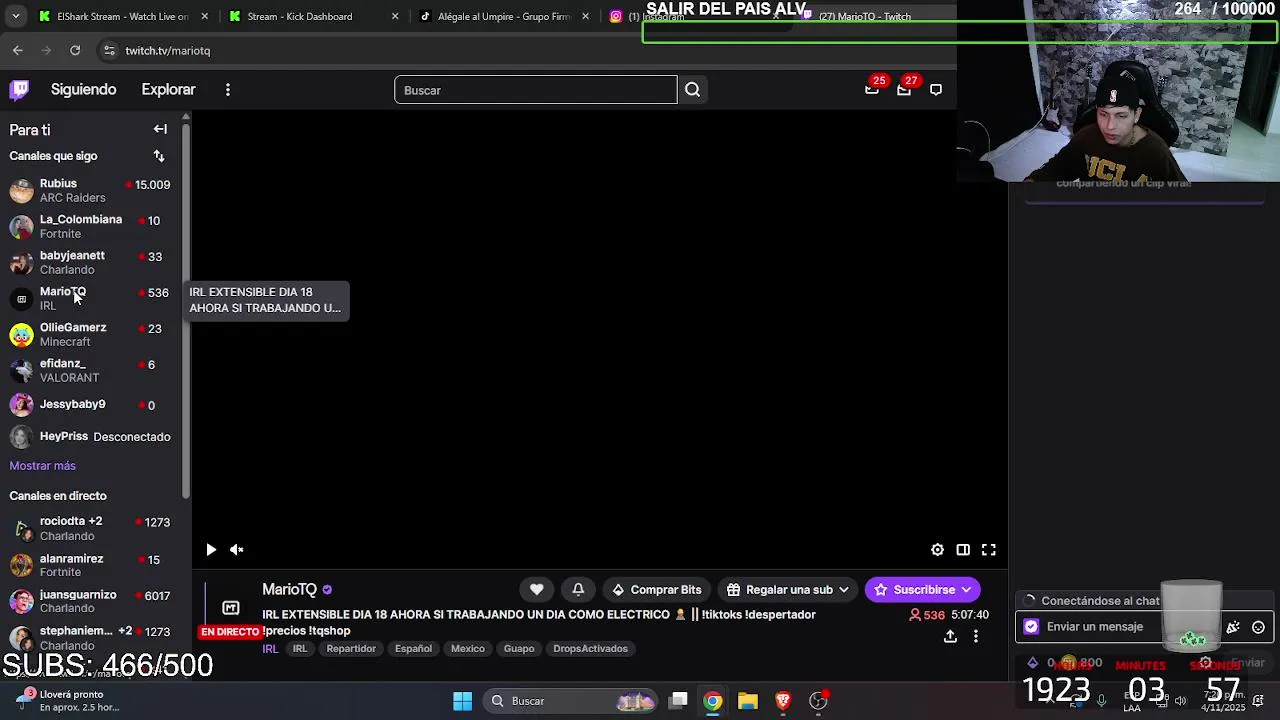Viewport: 1280px width, 720px height.
Task: Toggle theatre mode on the player
Action: pos(963,550)
